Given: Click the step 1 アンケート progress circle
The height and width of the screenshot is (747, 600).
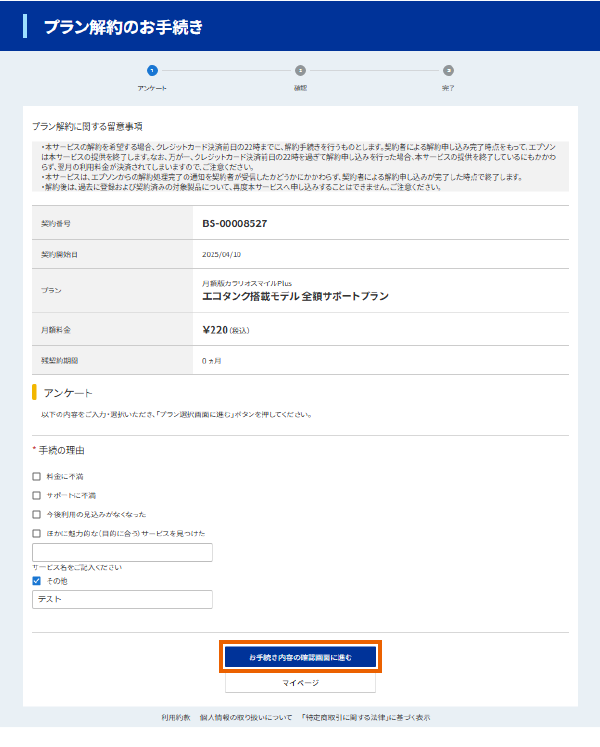Looking at the screenshot, I should (x=152, y=71).
